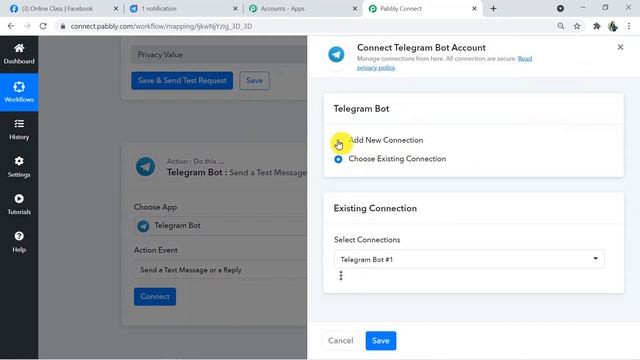This screenshot has height=360, width=640.
Task: View site info via the padlock icon
Action: pyautogui.click(x=62, y=26)
